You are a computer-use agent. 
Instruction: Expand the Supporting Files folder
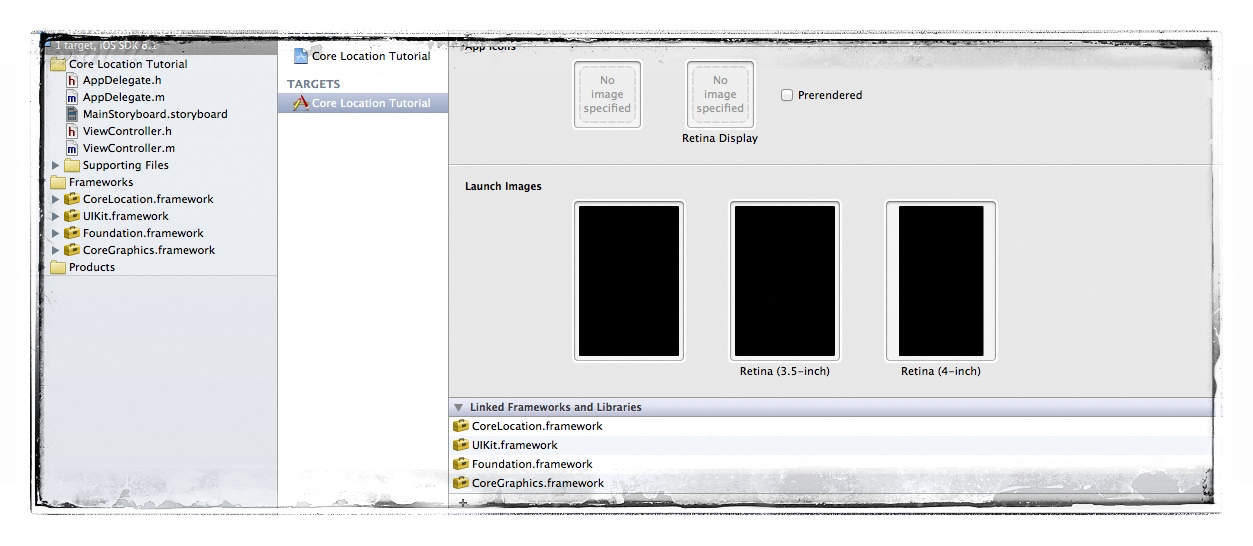pyautogui.click(x=56, y=165)
